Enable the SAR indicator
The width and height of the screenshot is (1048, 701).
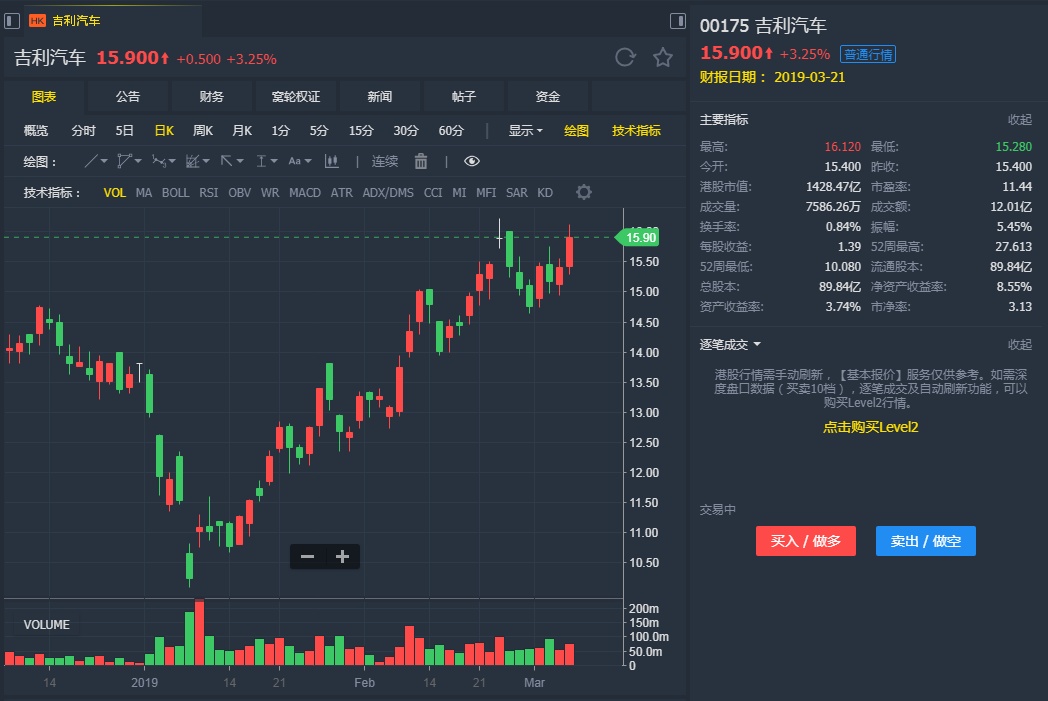coord(517,192)
